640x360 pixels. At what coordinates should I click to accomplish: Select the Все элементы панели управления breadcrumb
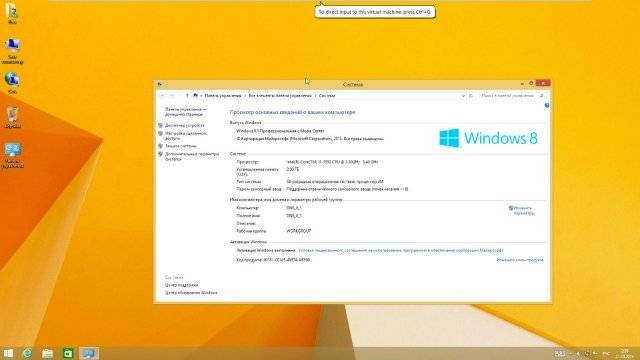280,96
